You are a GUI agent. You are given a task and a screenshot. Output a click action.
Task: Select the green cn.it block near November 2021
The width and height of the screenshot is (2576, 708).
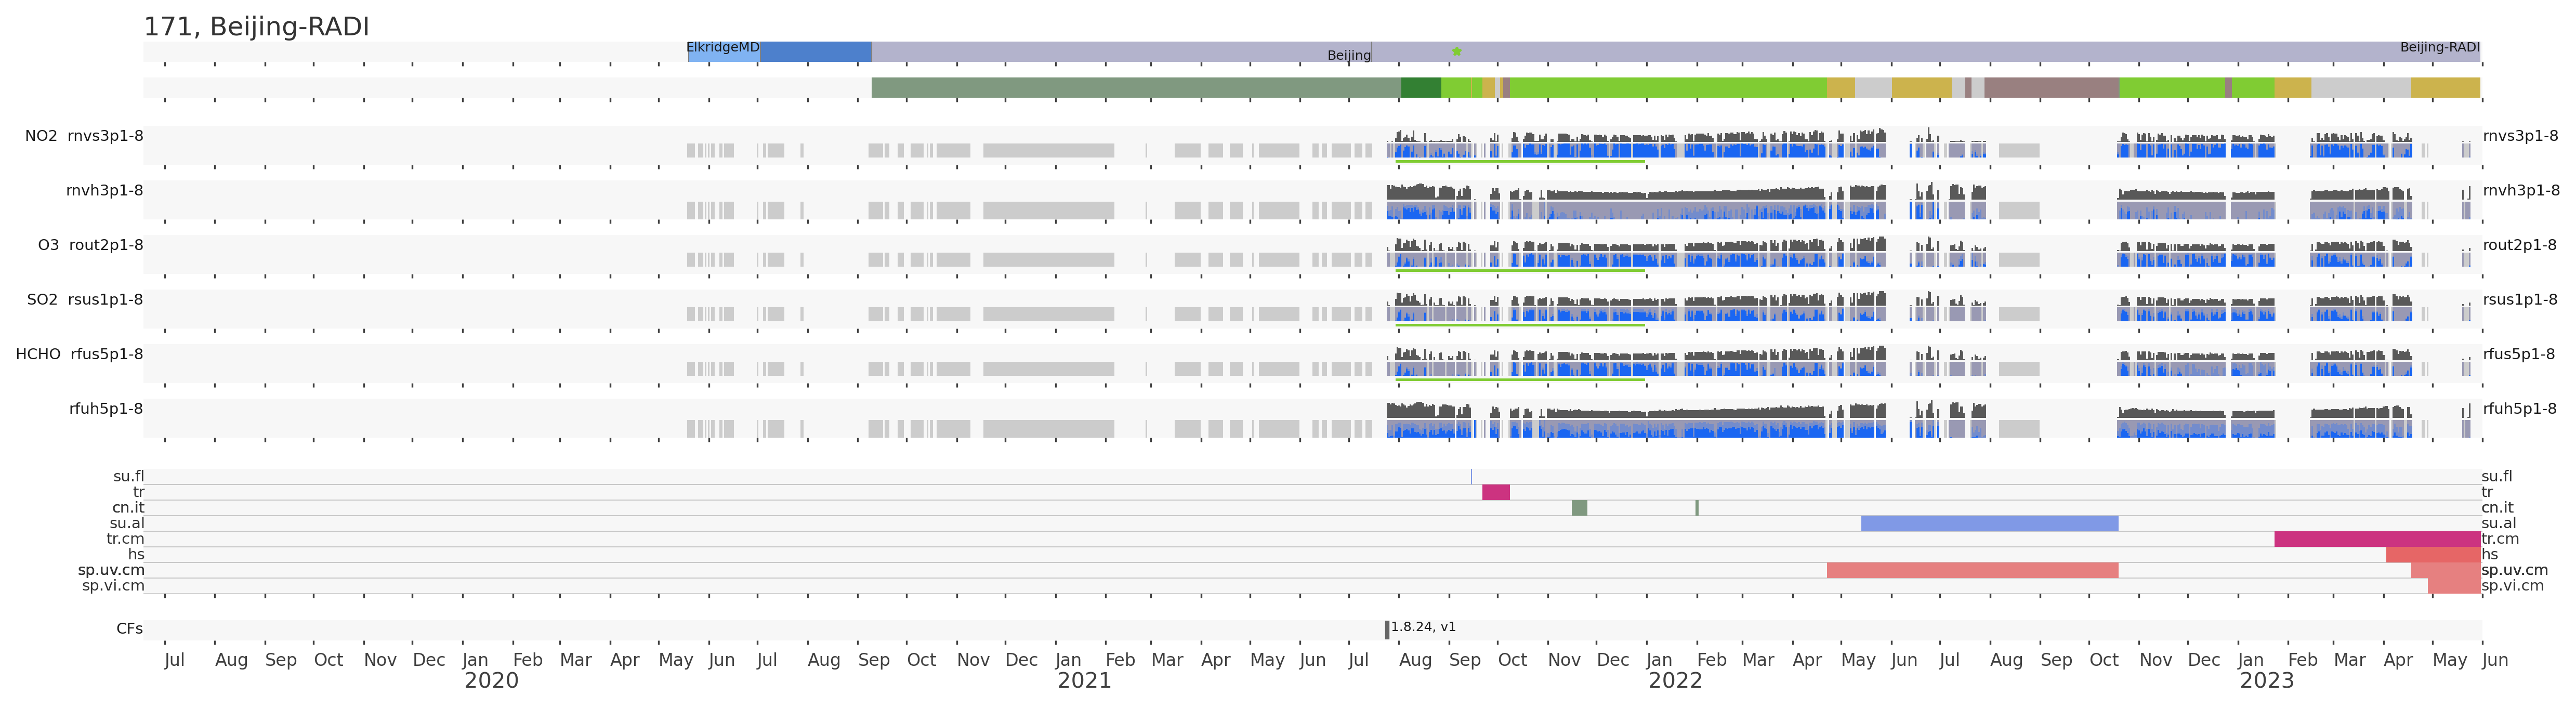1579,508
